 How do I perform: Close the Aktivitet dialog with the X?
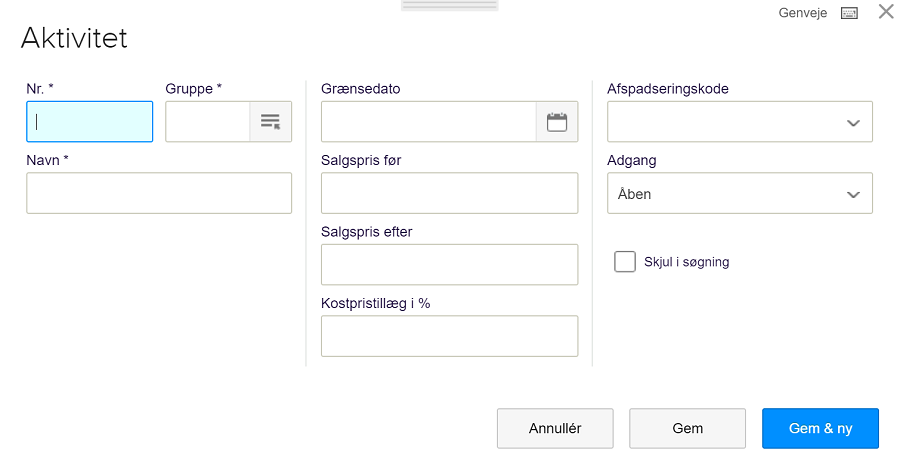886,11
